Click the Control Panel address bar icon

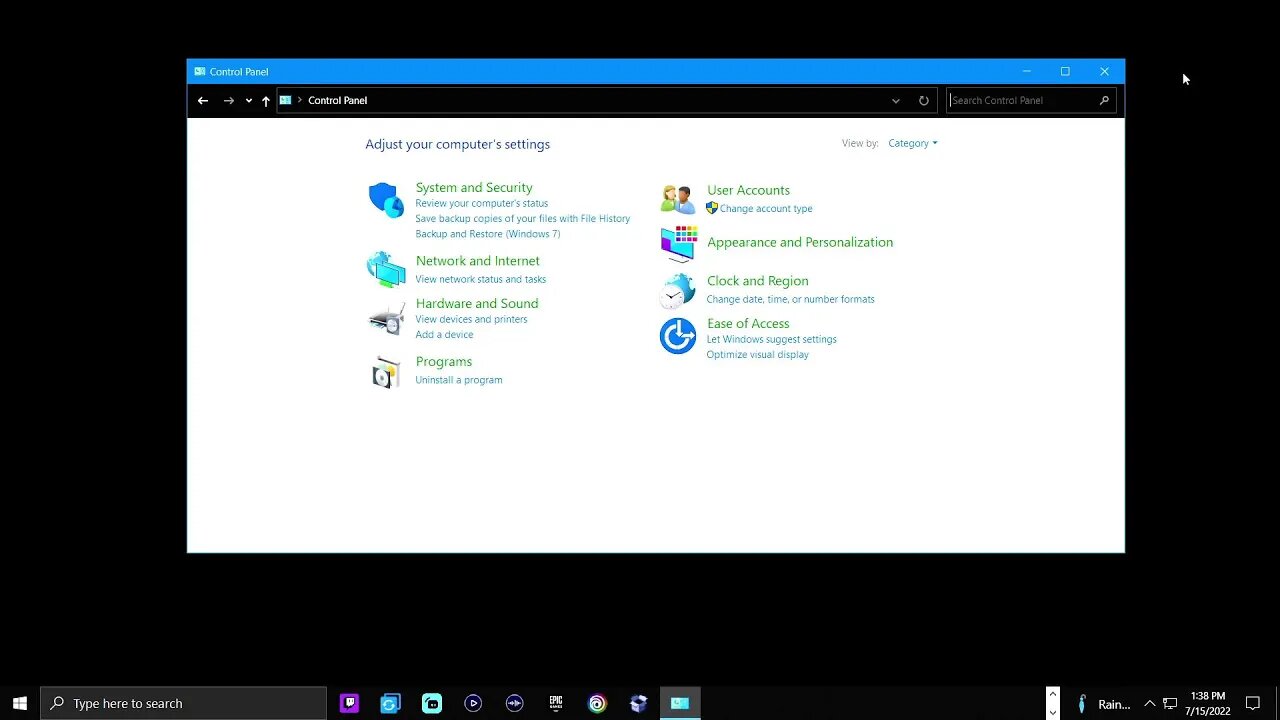pyautogui.click(x=286, y=100)
